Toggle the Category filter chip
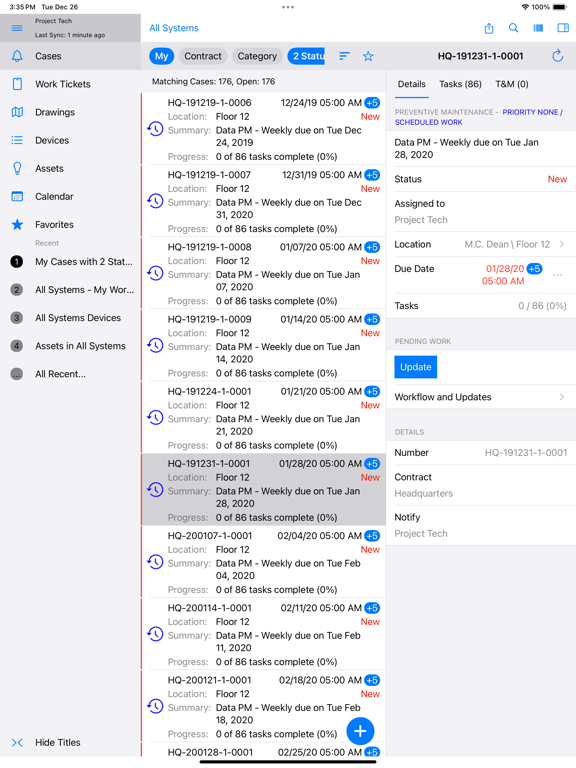 (257, 56)
